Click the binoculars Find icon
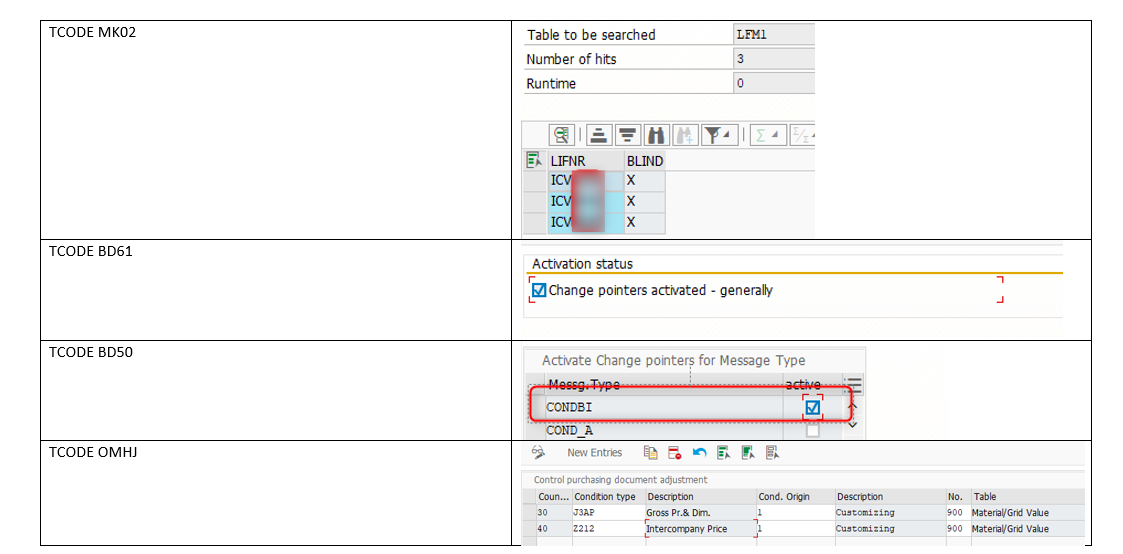1123x554 pixels. (x=656, y=135)
